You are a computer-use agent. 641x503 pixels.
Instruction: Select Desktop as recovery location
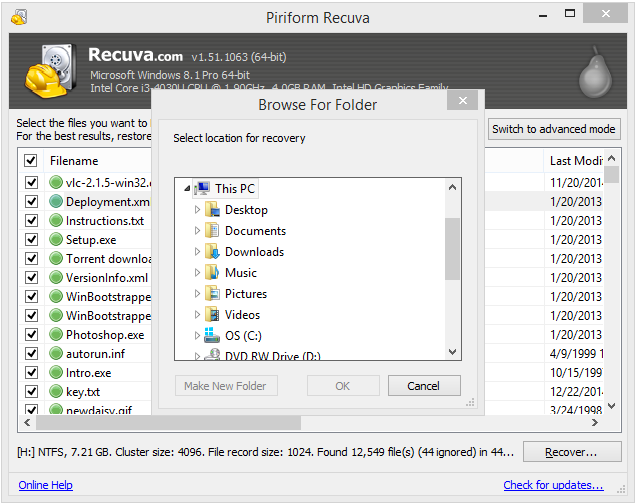coord(246,210)
